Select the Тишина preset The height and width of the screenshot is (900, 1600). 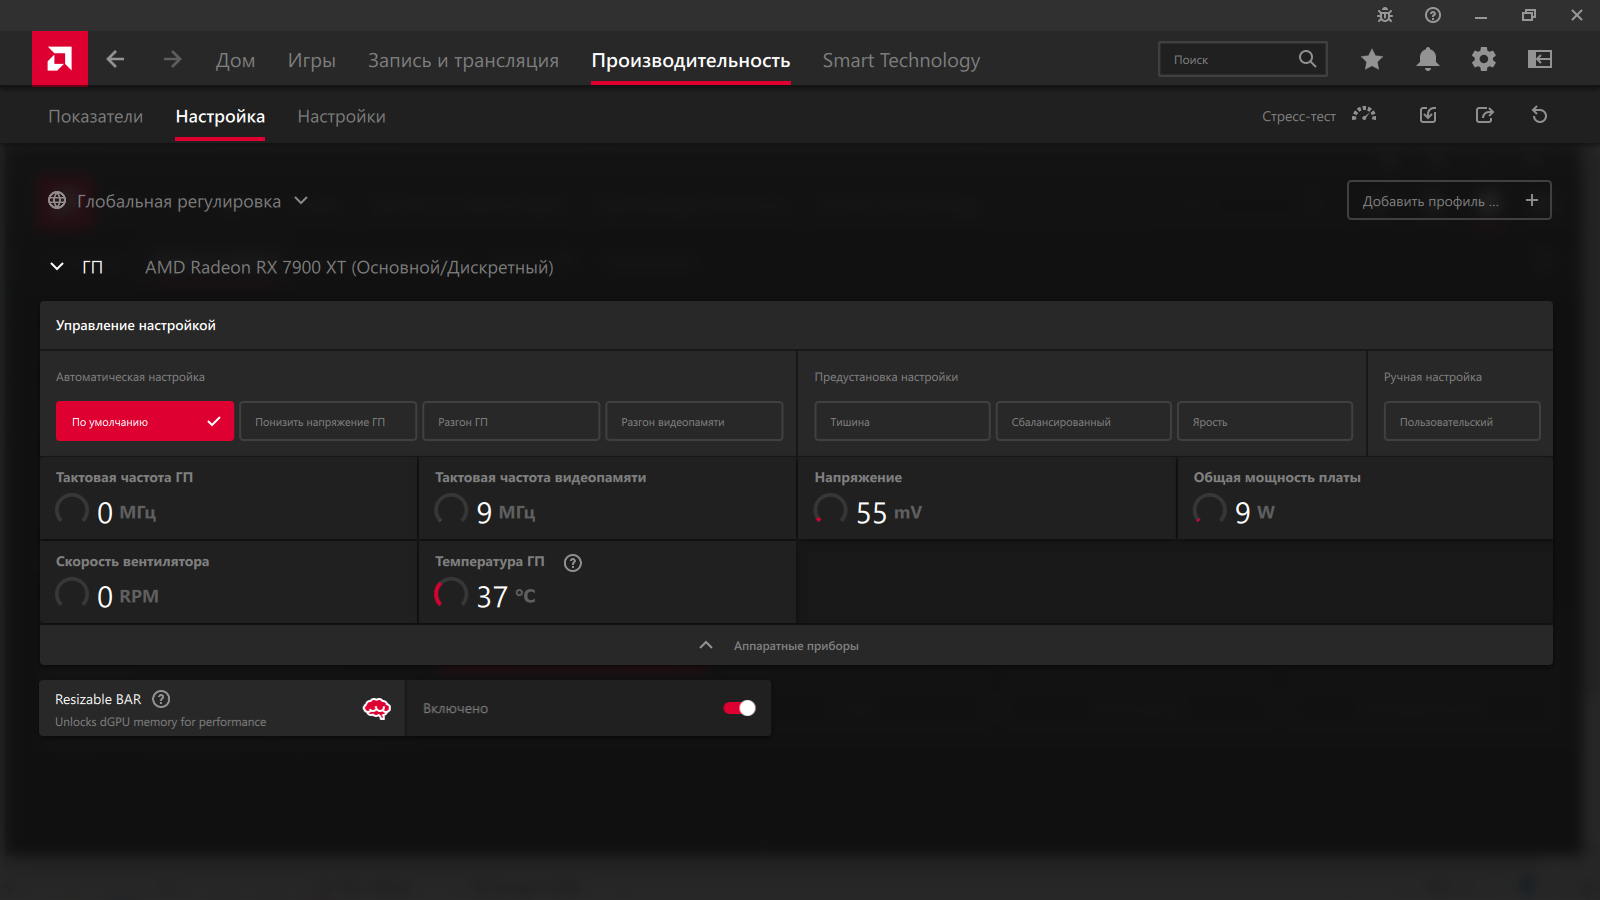(902, 421)
